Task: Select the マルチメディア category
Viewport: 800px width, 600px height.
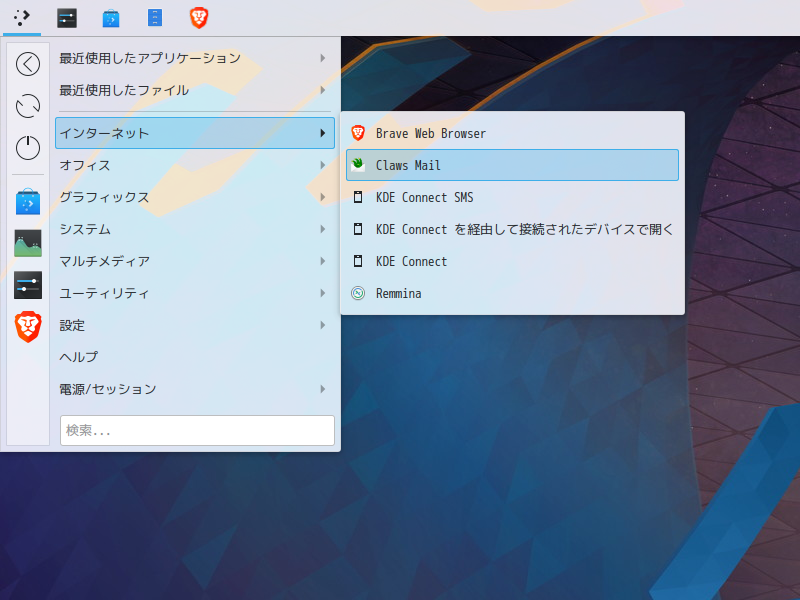Action: (194, 261)
